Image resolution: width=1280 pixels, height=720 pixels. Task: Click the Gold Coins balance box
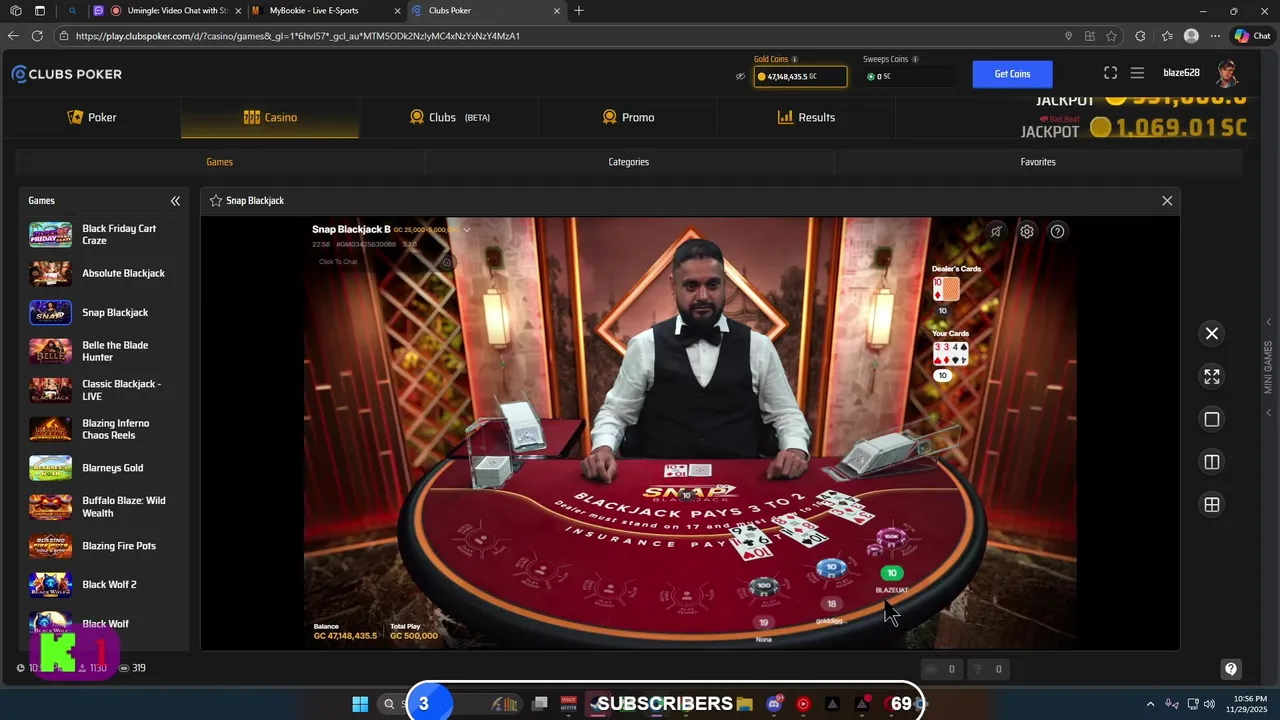click(800, 76)
